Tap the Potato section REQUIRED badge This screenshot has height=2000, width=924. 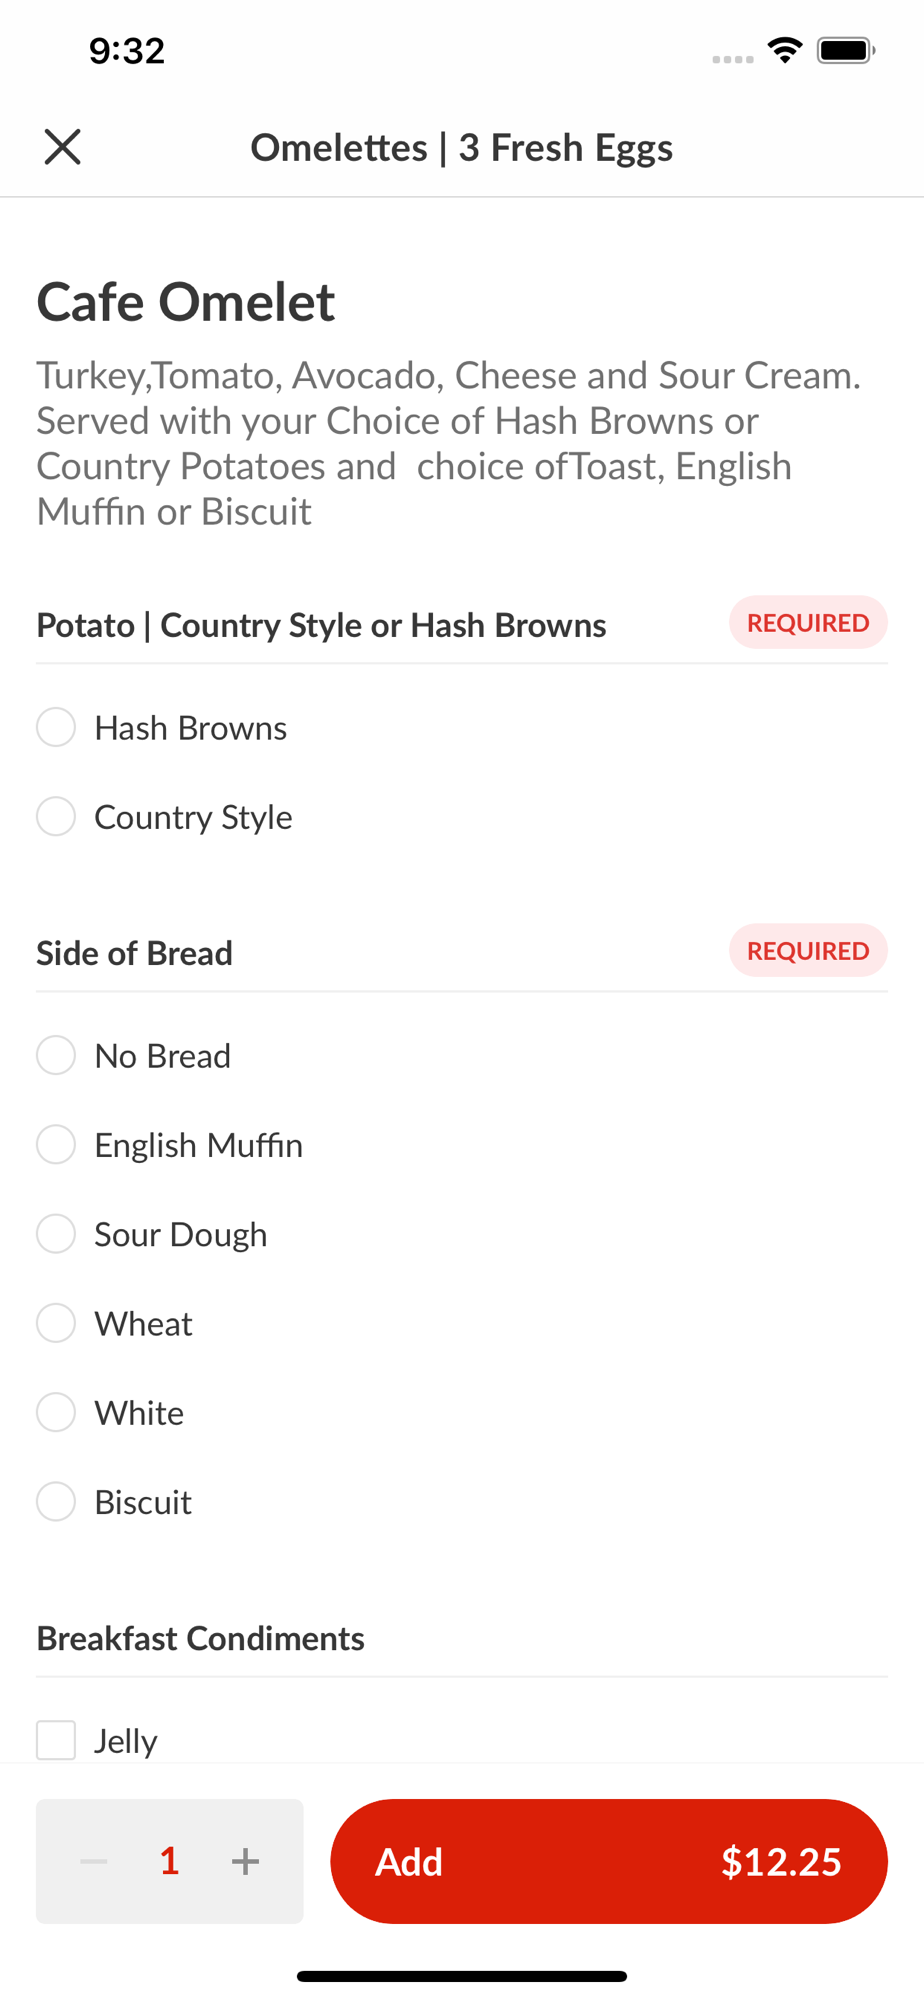(808, 623)
